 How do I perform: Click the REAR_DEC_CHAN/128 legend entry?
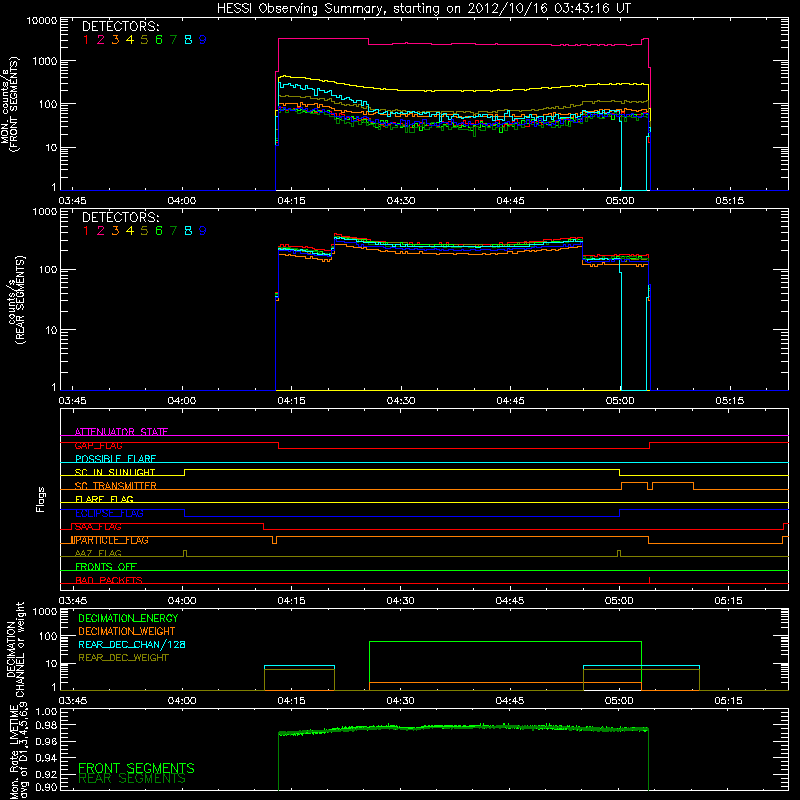(132, 645)
